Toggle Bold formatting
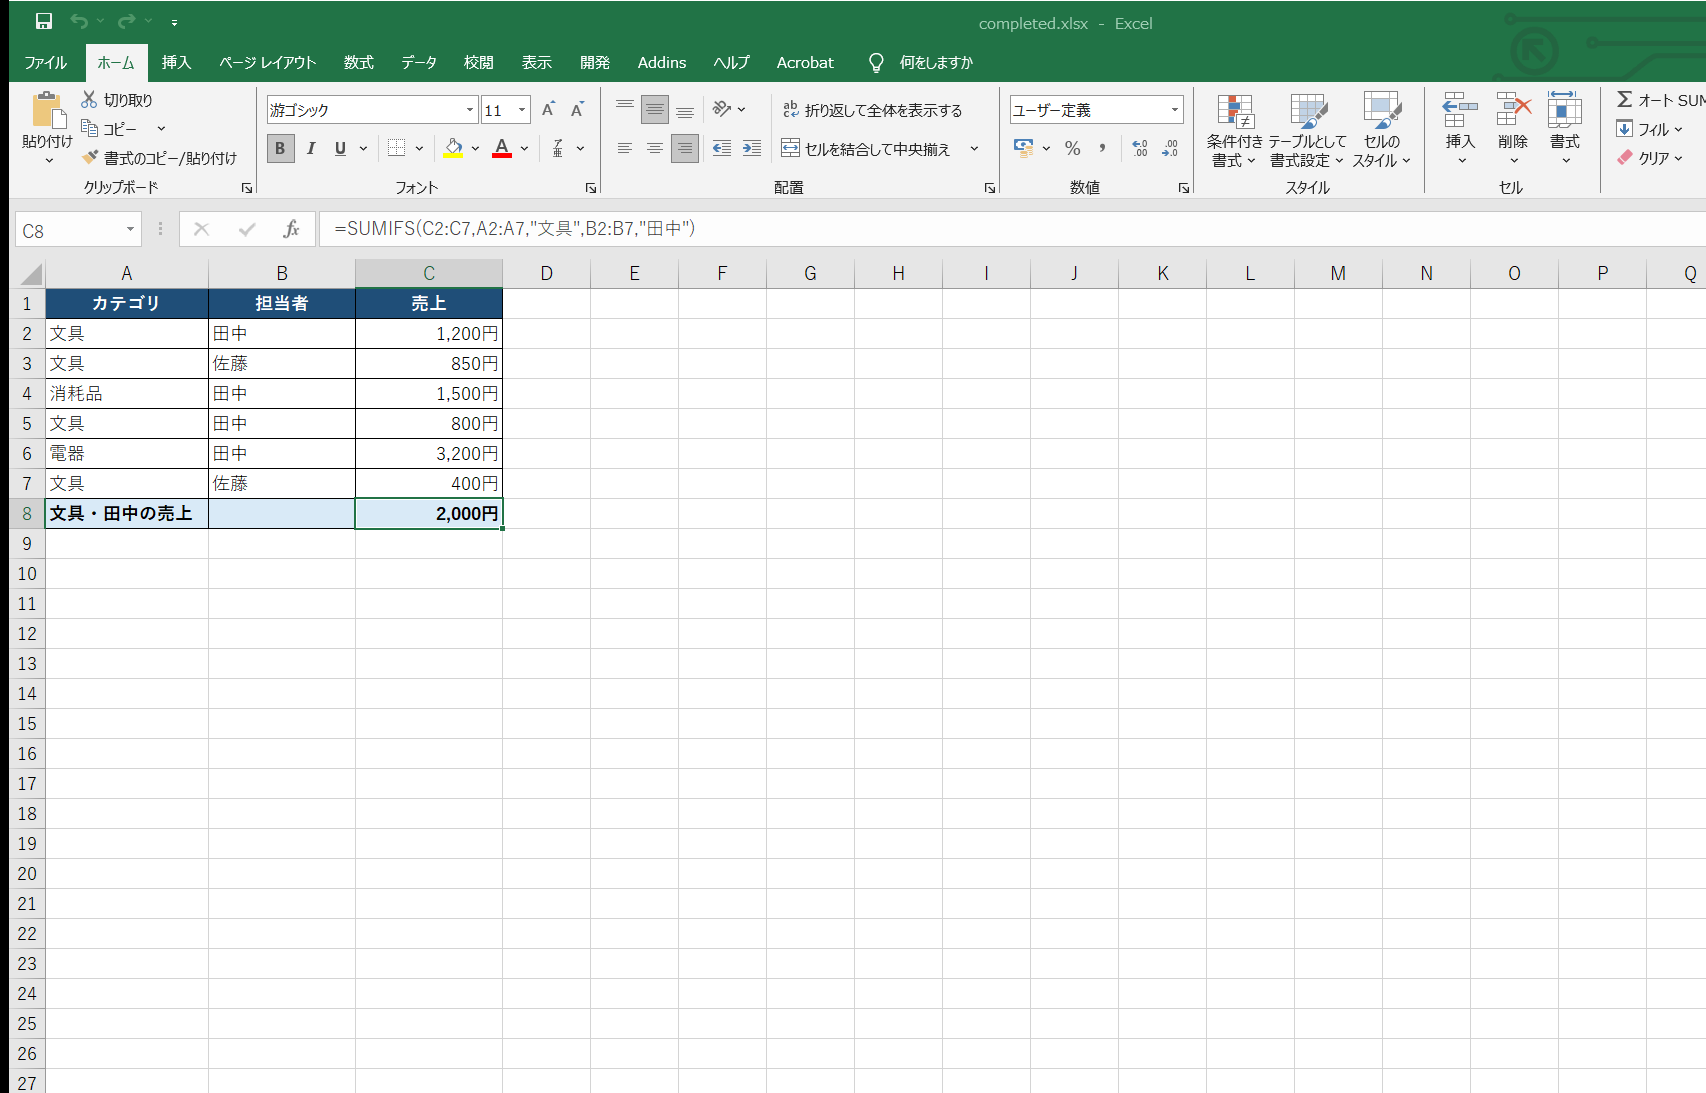Viewport: 1706px width, 1093px height. coord(280,148)
